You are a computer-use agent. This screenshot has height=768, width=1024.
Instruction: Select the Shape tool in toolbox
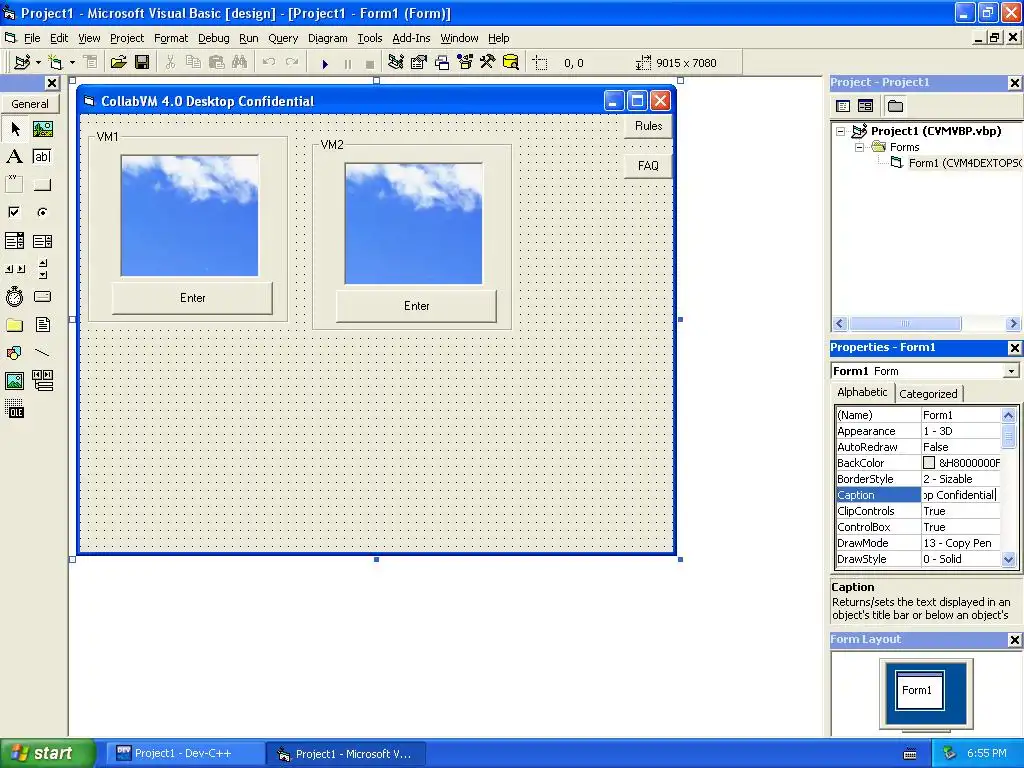coord(14,353)
